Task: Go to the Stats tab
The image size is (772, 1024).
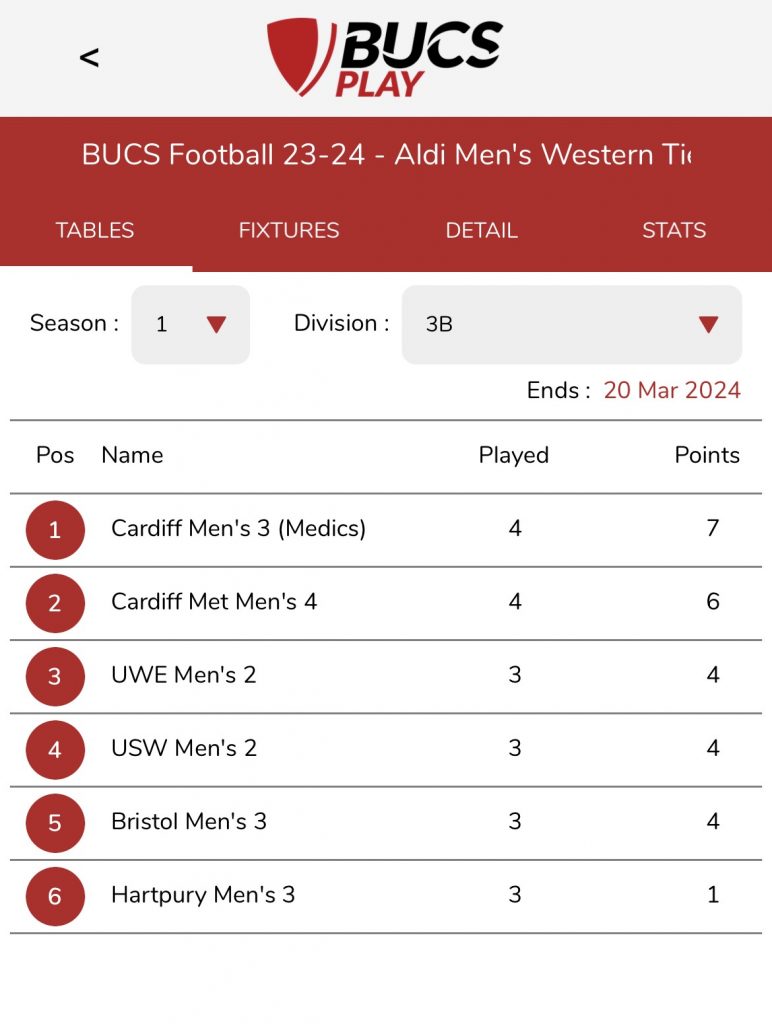Action: [x=674, y=230]
